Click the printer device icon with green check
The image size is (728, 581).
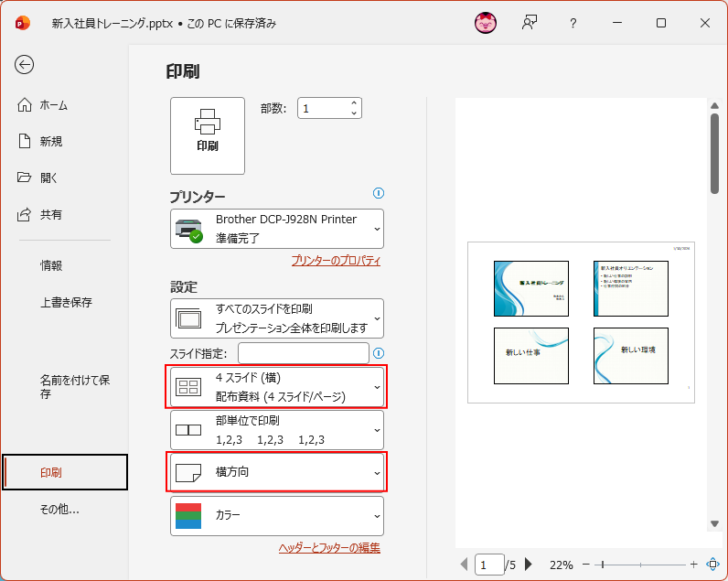[189, 230]
